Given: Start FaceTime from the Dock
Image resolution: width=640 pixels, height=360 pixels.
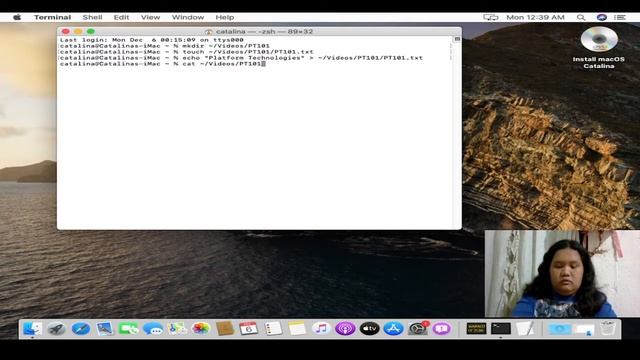Looking at the screenshot, I should pos(129,329).
